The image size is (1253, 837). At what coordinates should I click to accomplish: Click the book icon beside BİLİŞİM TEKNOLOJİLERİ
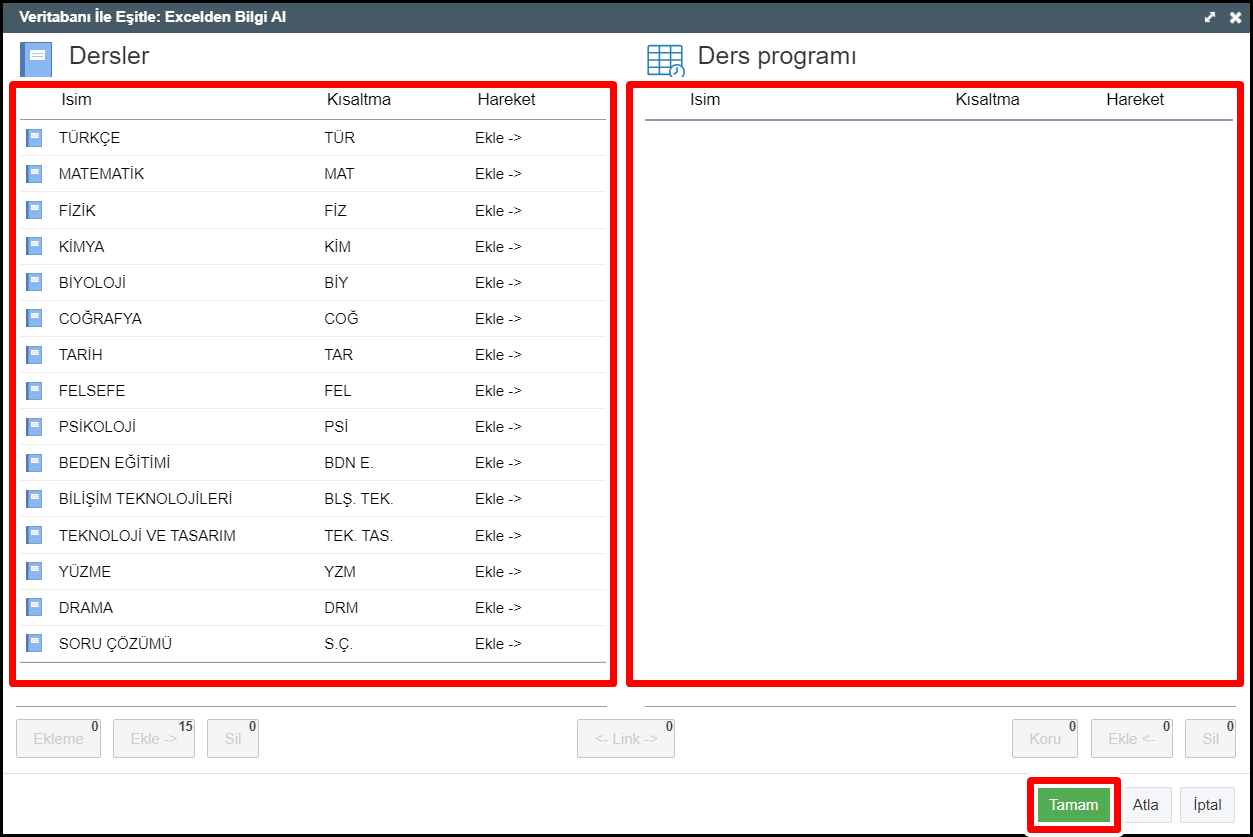click(x=34, y=498)
